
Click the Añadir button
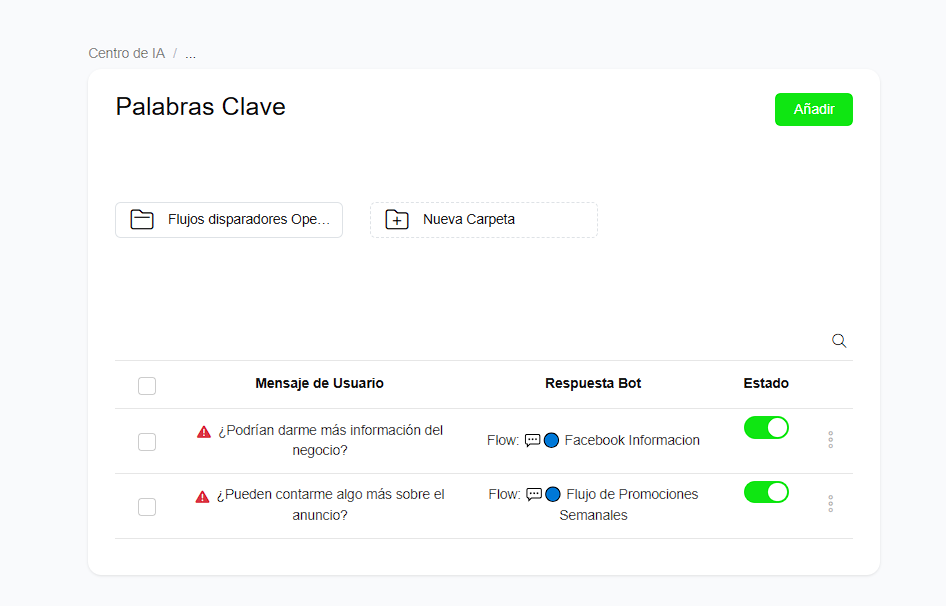(x=813, y=109)
